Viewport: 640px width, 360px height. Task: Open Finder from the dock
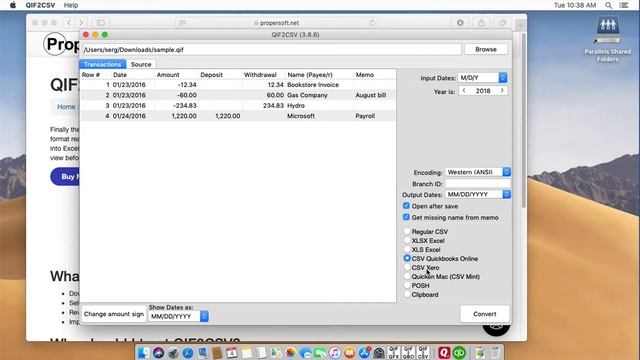click(143, 353)
